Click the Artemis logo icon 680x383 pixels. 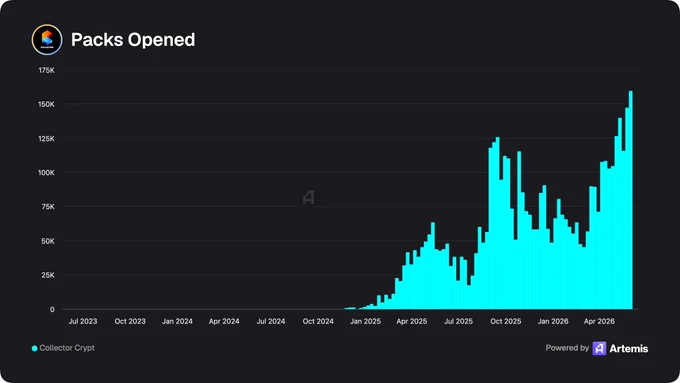coord(599,348)
